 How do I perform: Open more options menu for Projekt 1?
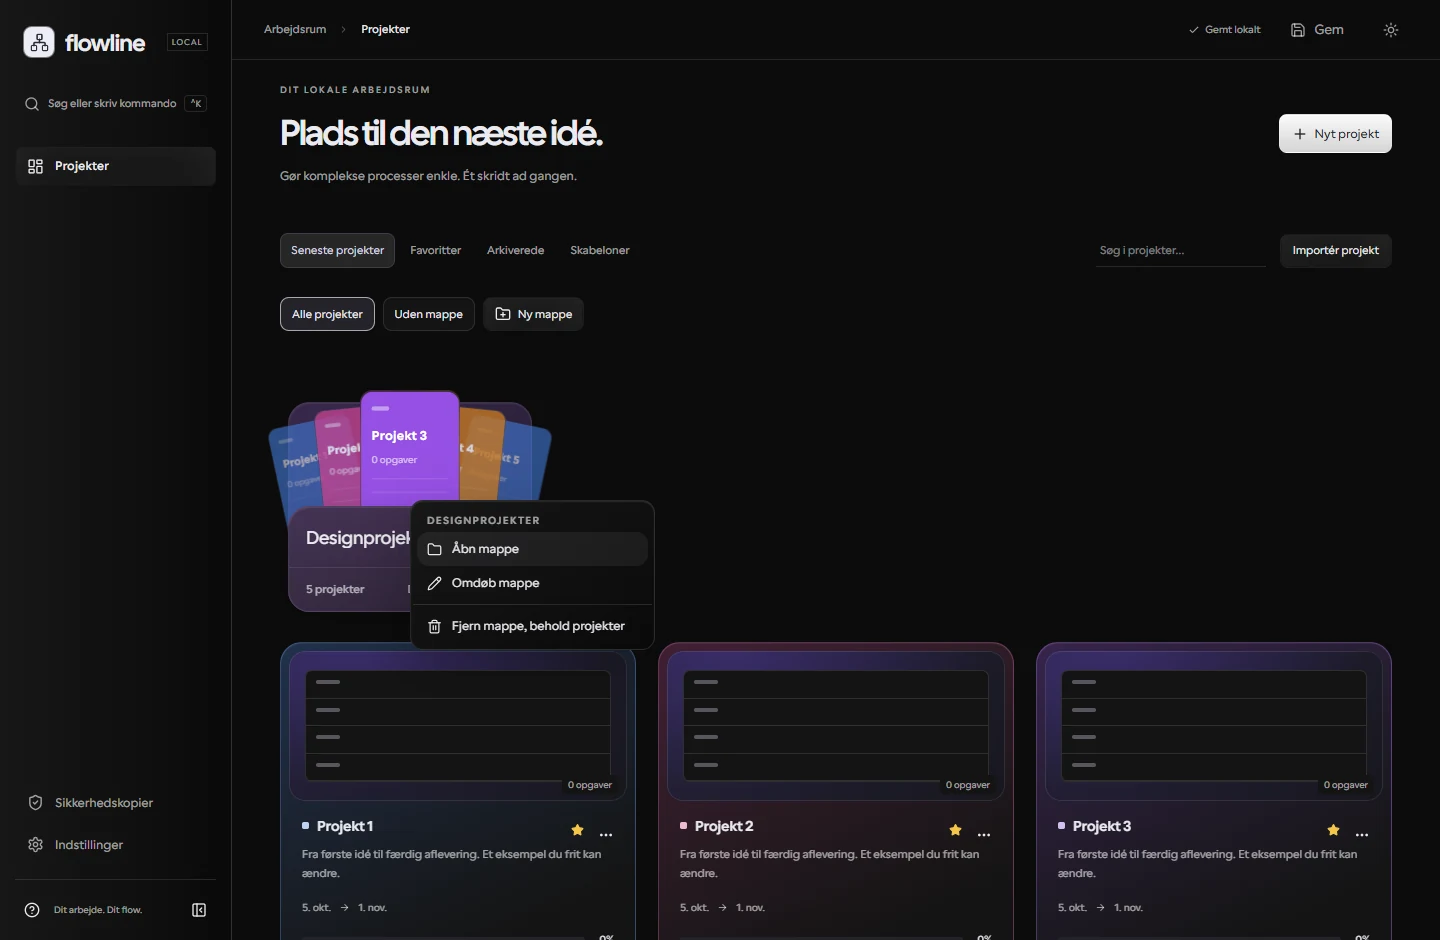pyautogui.click(x=606, y=834)
